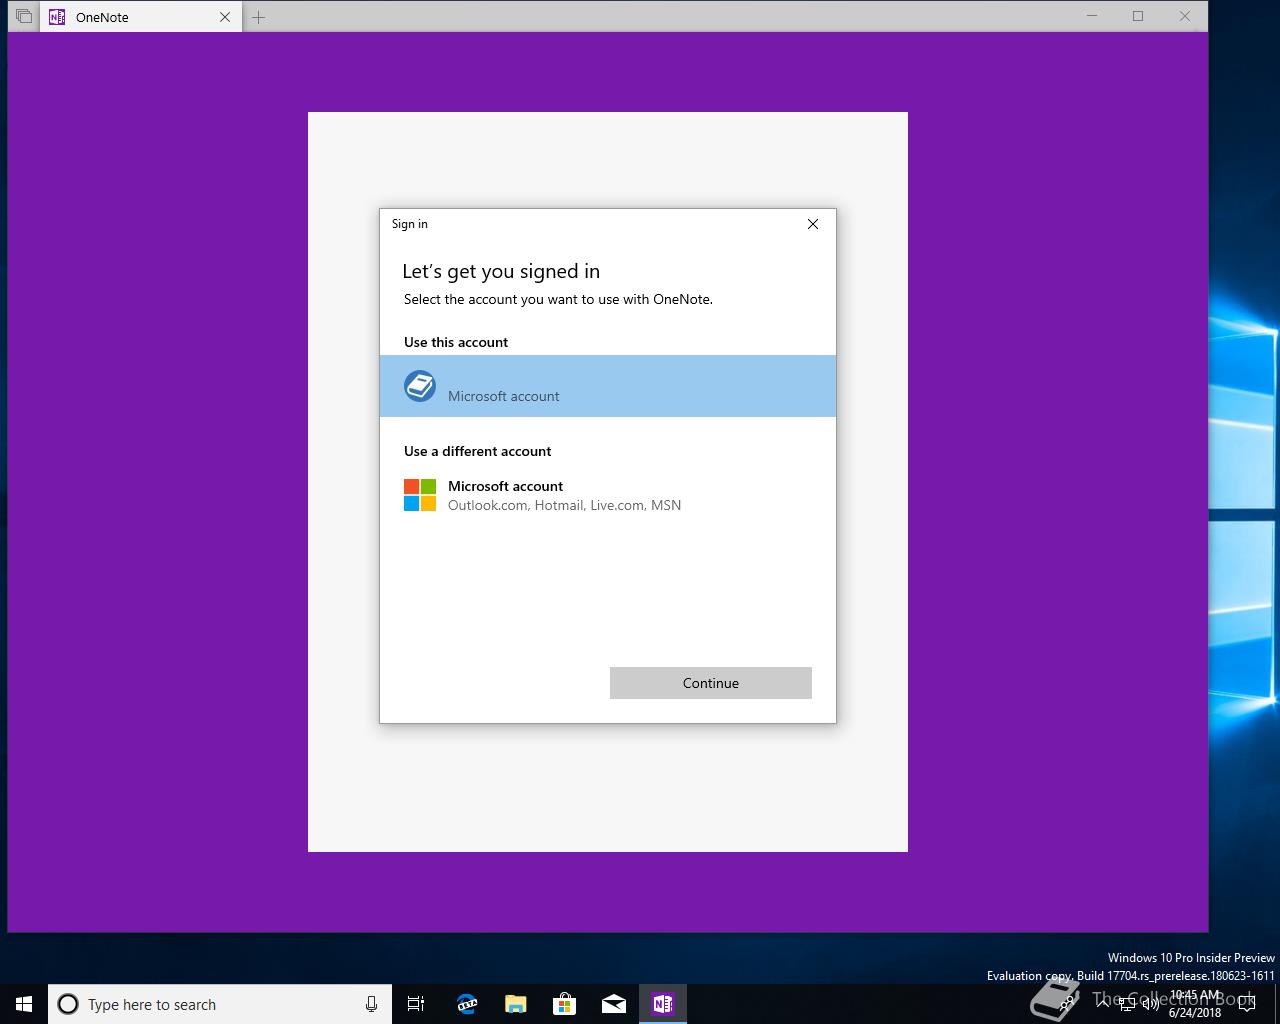This screenshot has height=1024, width=1280.
Task: Click the Continue button
Action: 711,683
